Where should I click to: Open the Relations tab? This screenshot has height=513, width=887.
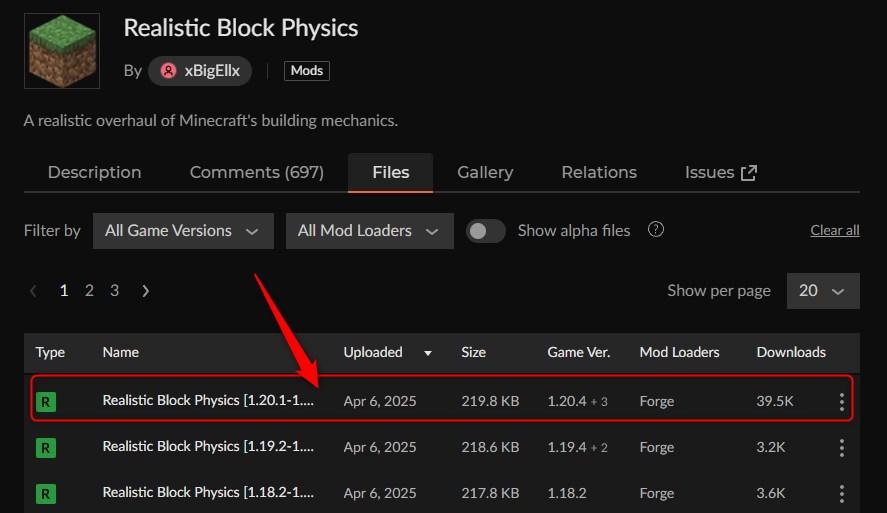point(599,172)
